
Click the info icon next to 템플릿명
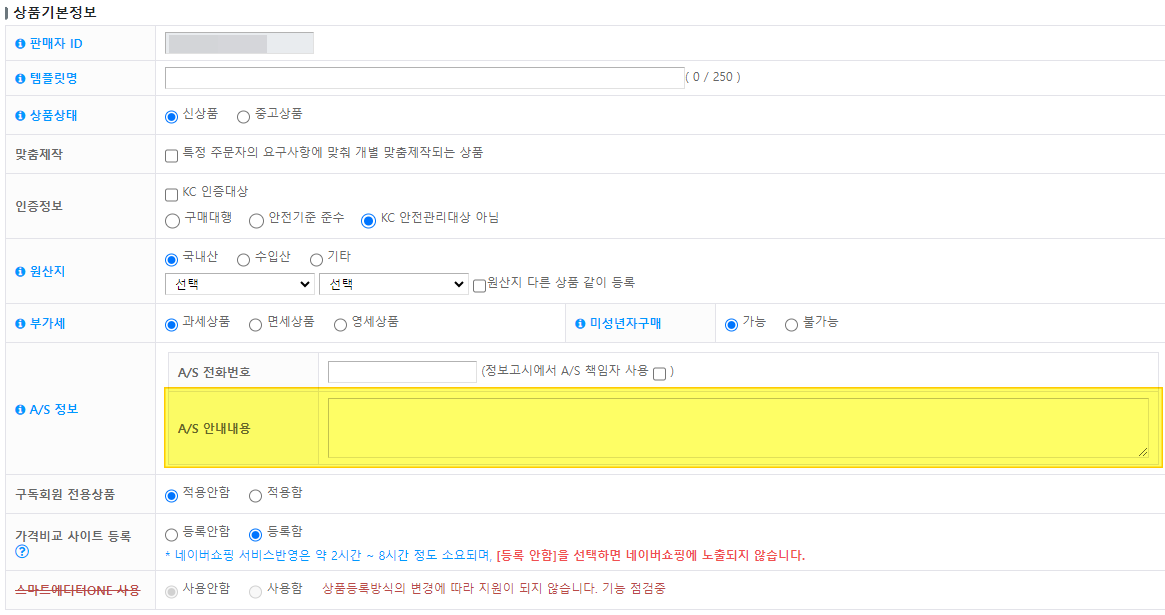[21, 79]
